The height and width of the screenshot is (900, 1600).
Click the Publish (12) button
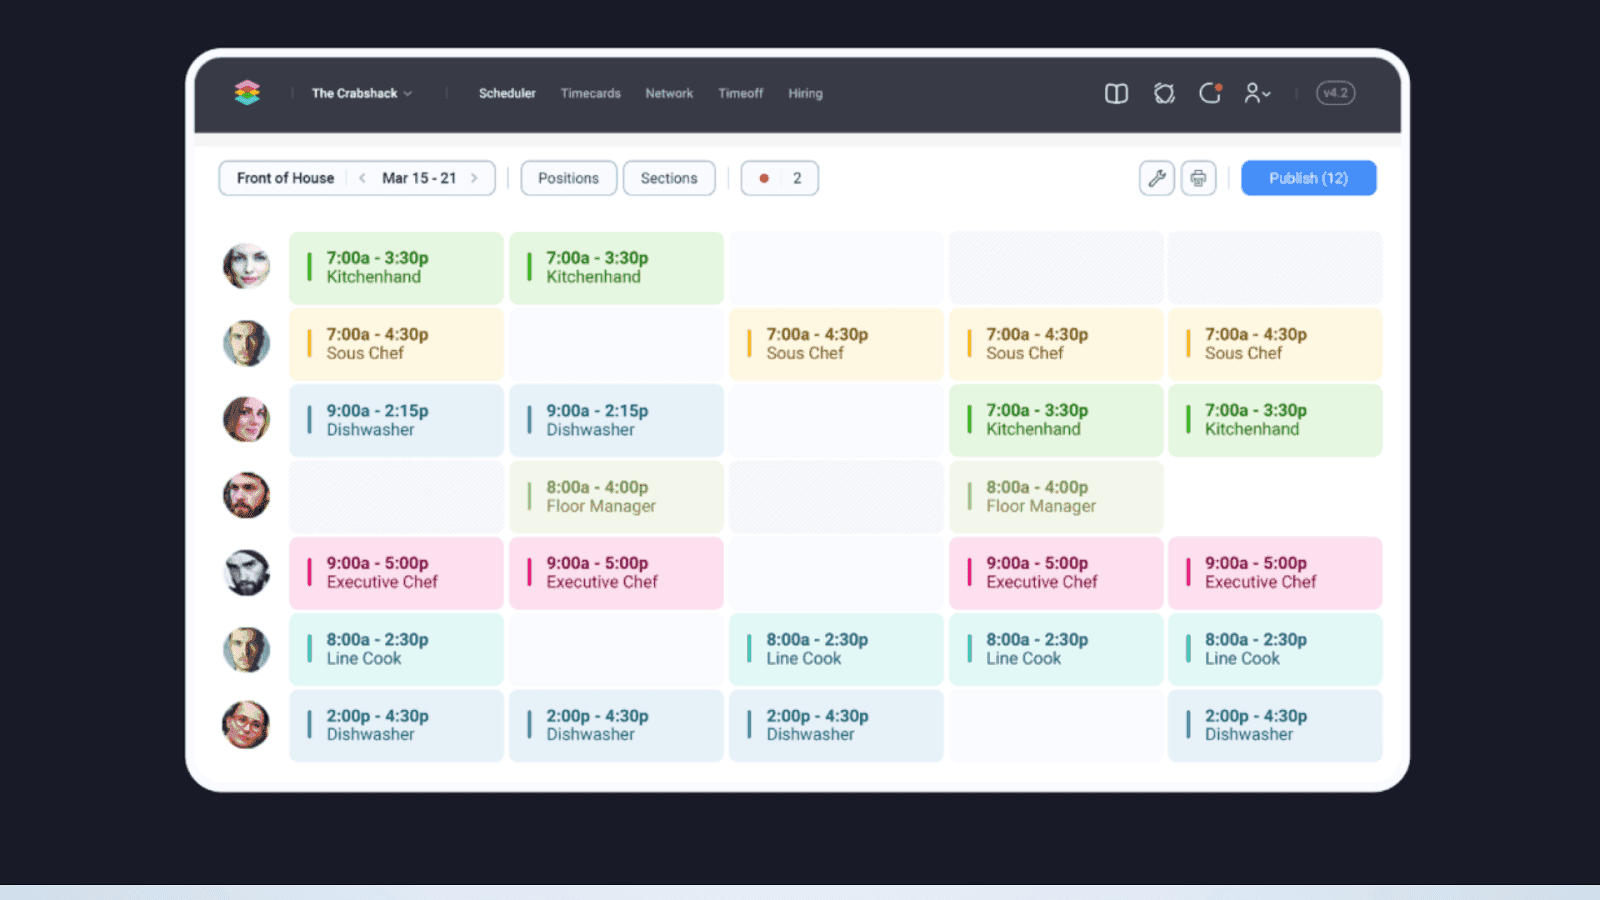click(1308, 178)
